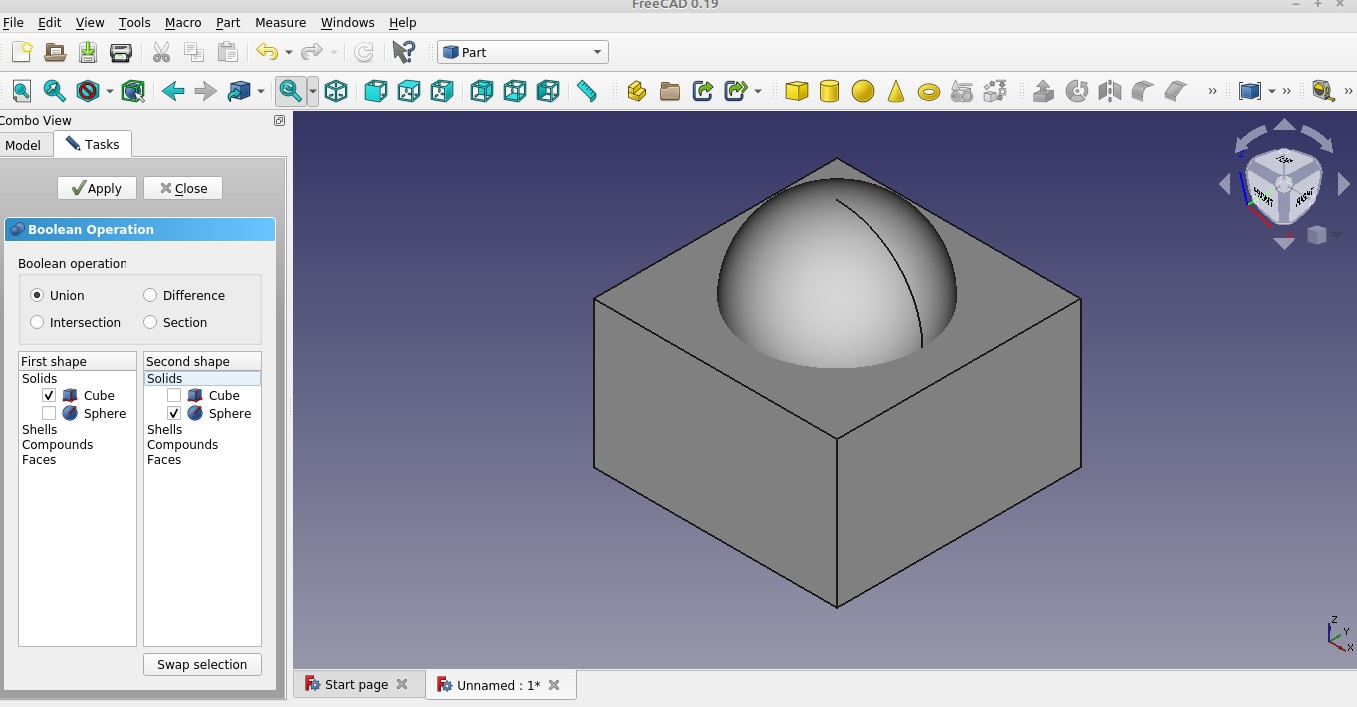
Task: Switch to the Model tab
Action: pos(23,145)
